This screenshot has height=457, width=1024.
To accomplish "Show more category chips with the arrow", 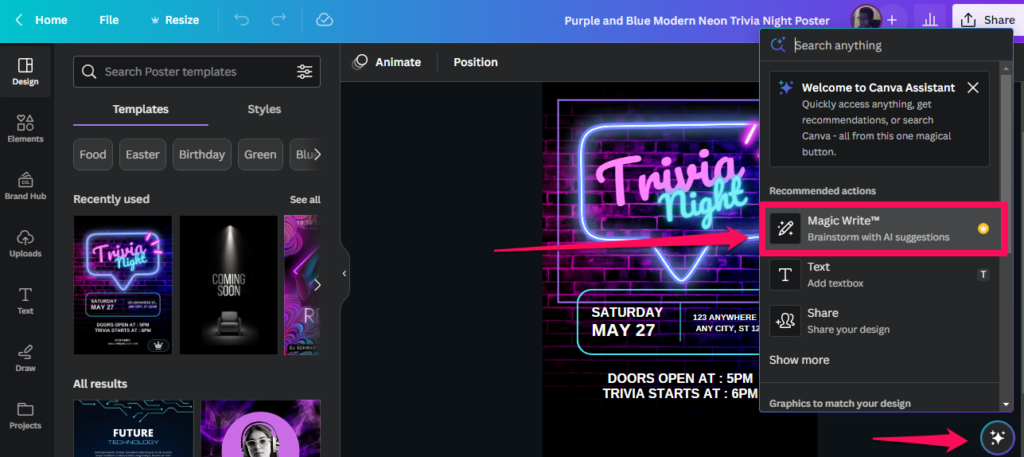I will [x=317, y=155].
